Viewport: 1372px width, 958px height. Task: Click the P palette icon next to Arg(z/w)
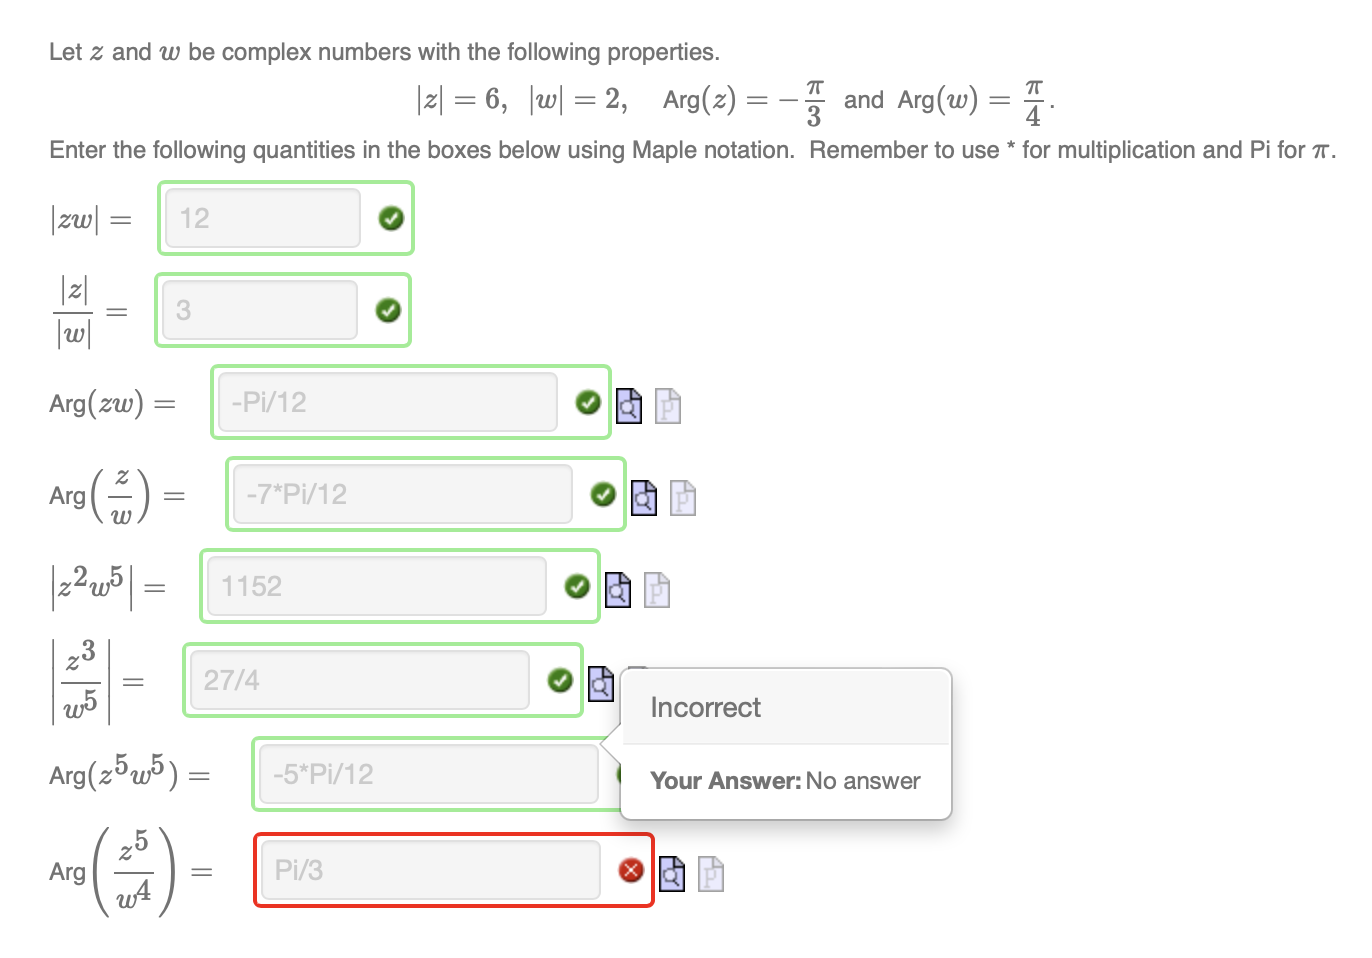click(x=683, y=497)
